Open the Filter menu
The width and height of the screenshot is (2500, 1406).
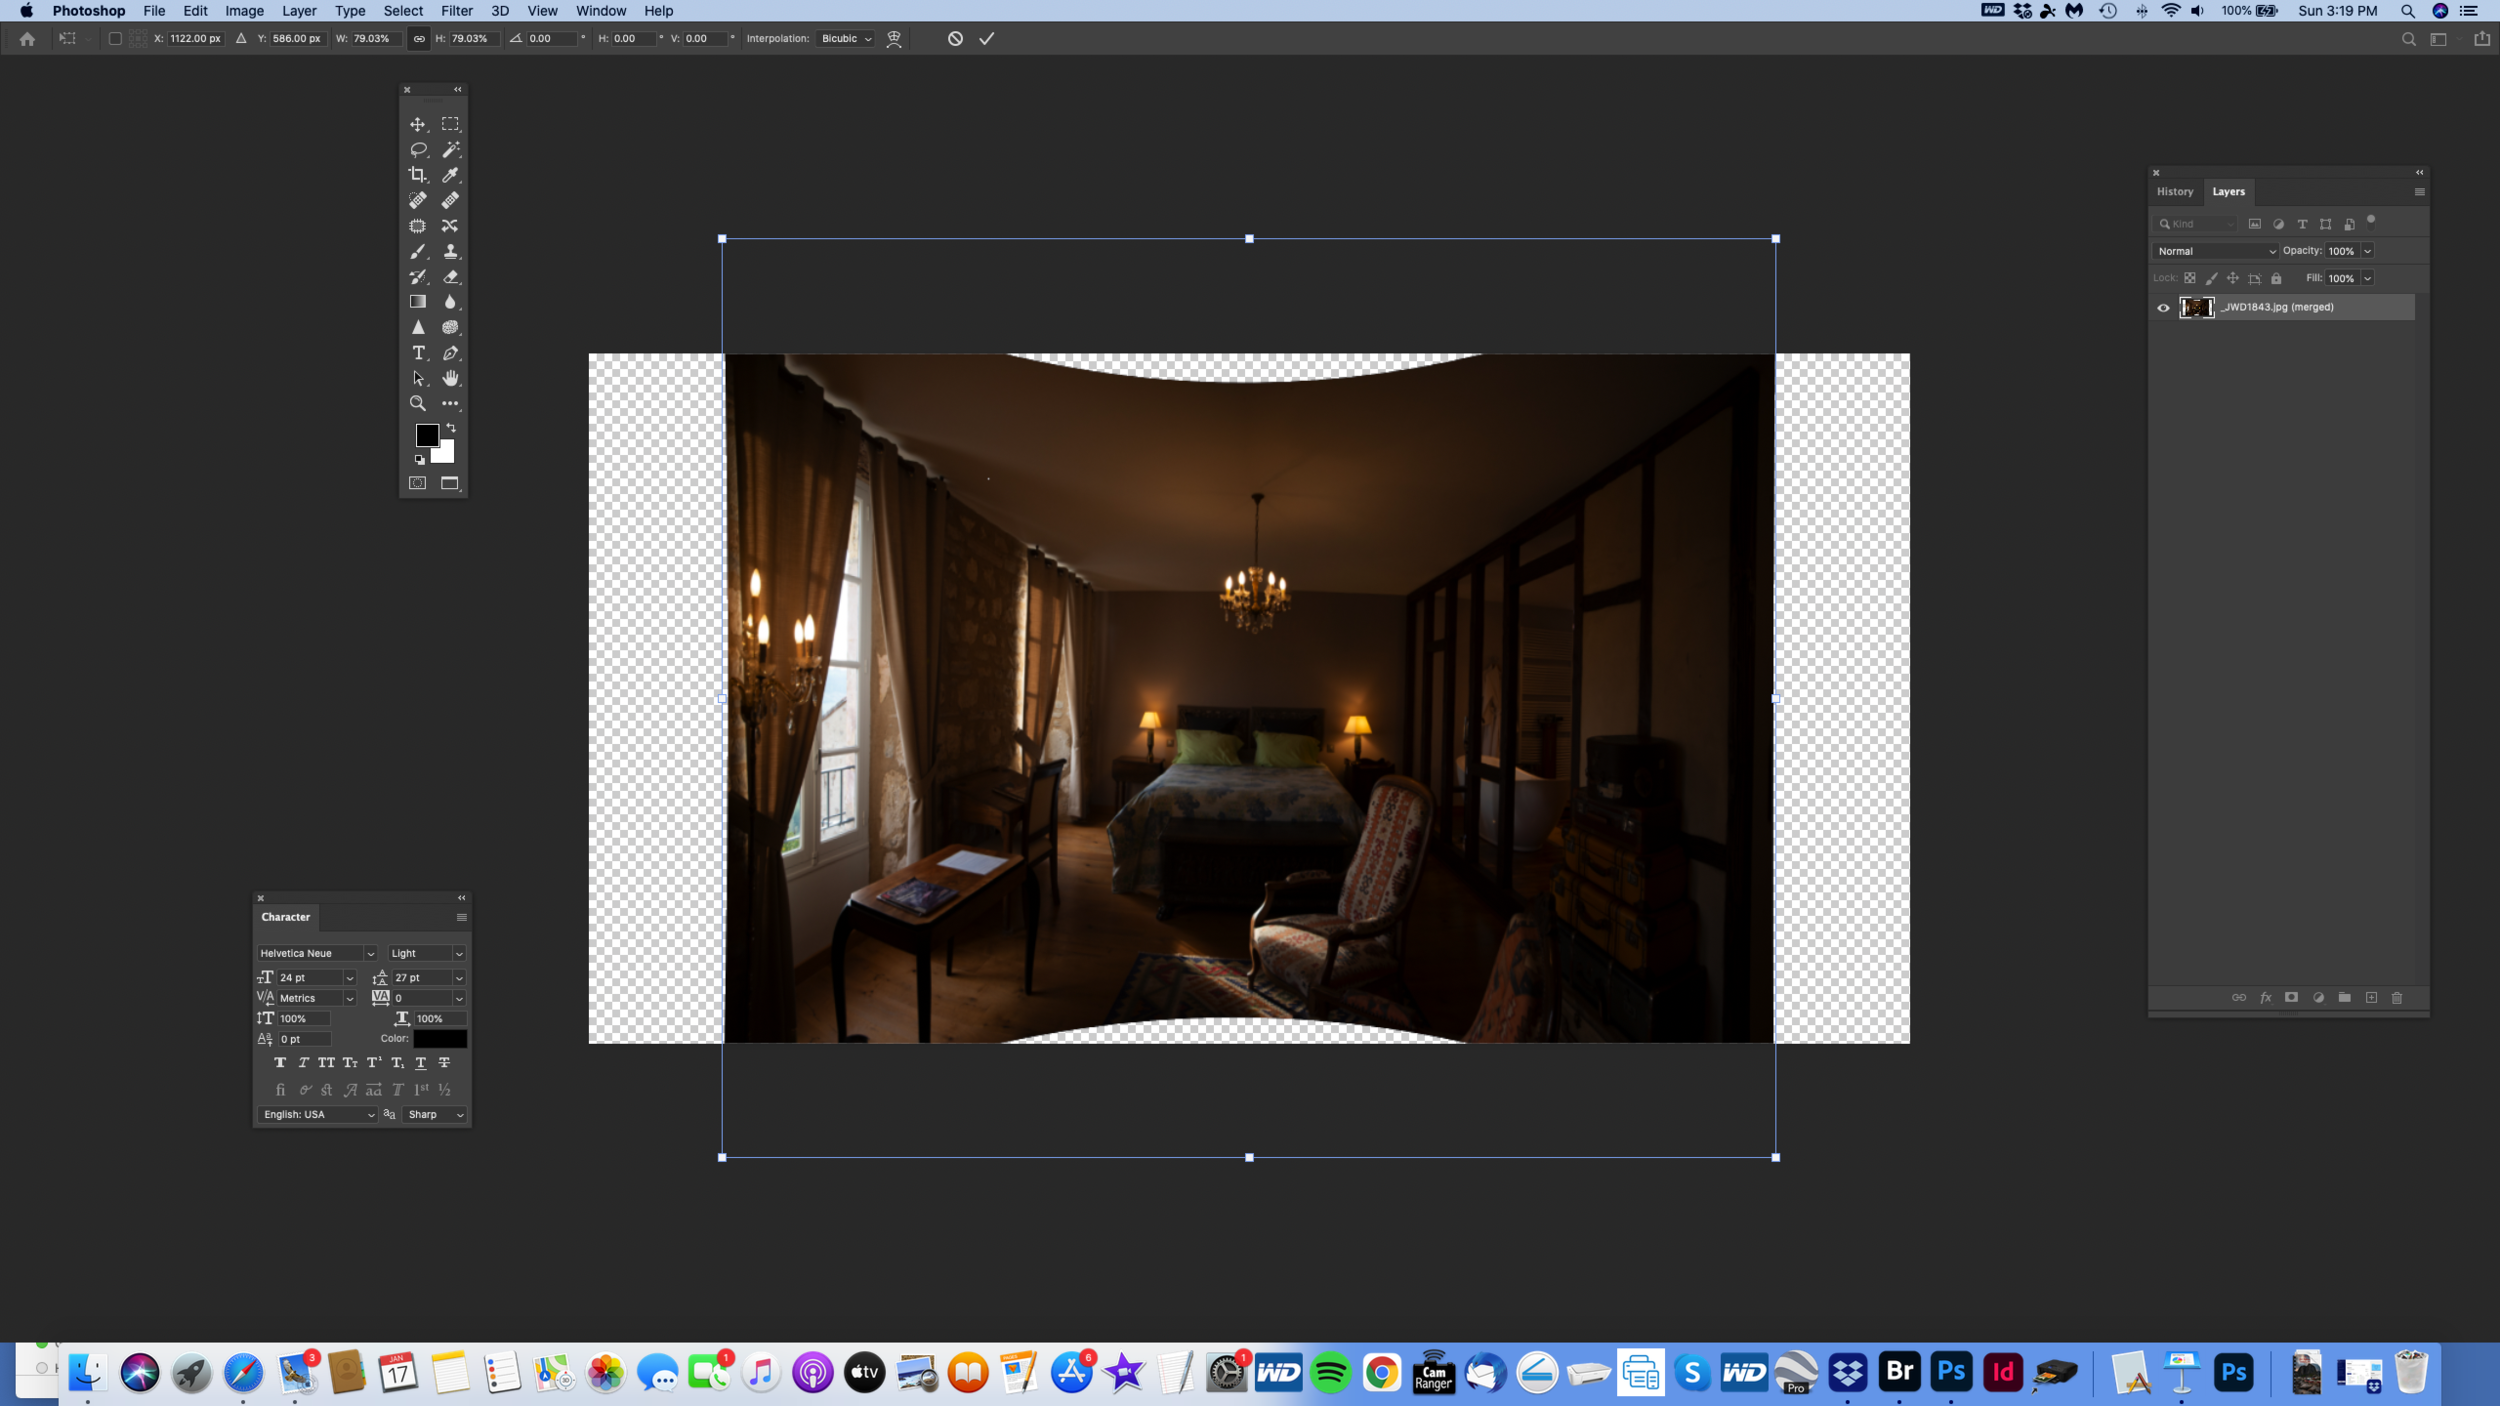[456, 11]
